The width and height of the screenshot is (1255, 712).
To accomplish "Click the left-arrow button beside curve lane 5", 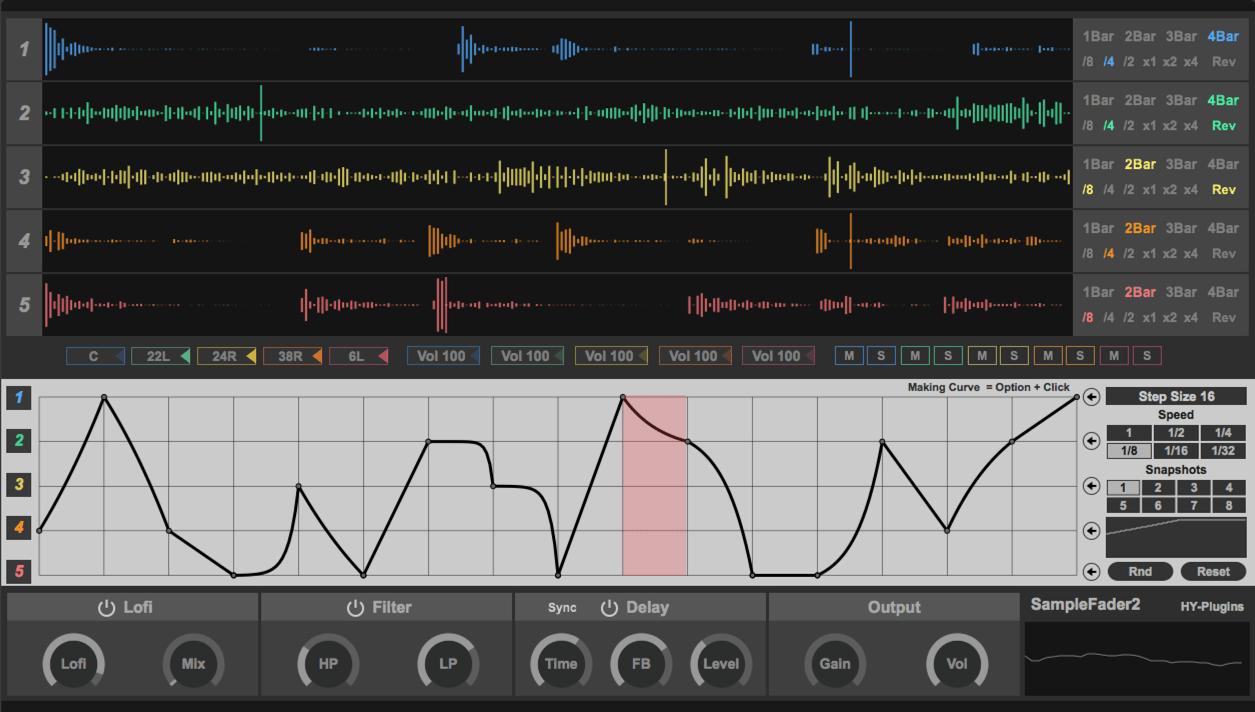I will tap(1092, 572).
